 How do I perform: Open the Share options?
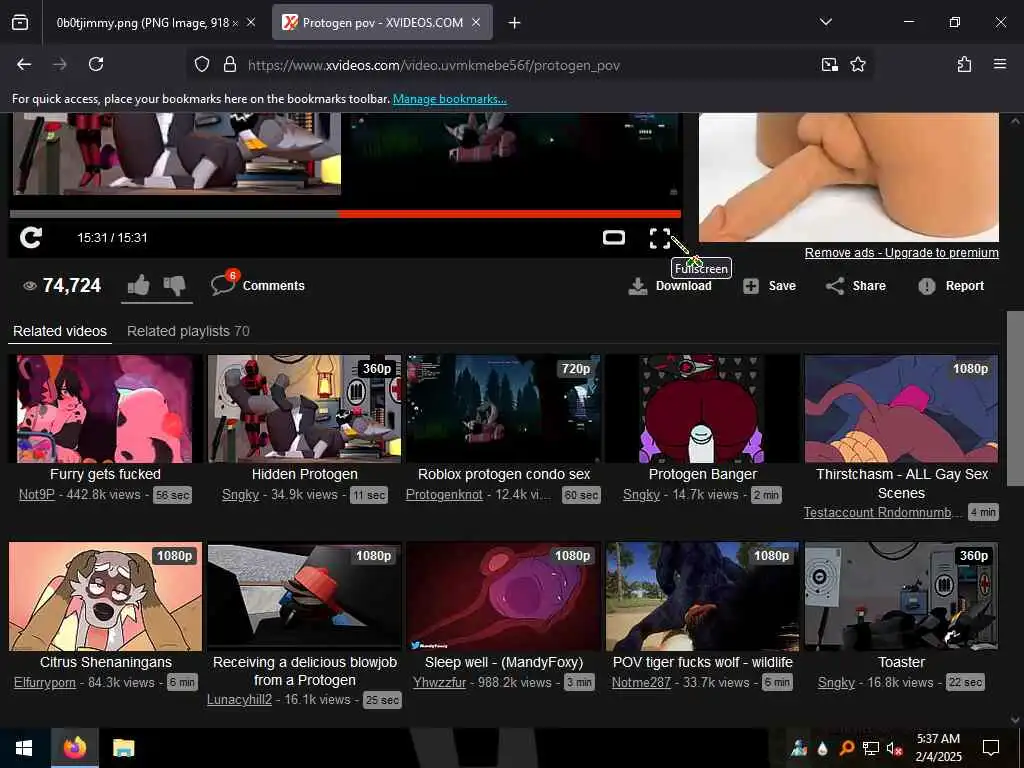(856, 286)
